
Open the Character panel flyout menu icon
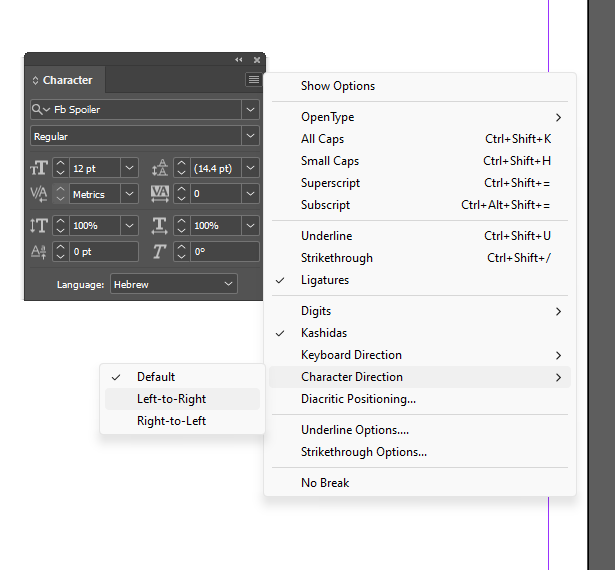(x=254, y=80)
